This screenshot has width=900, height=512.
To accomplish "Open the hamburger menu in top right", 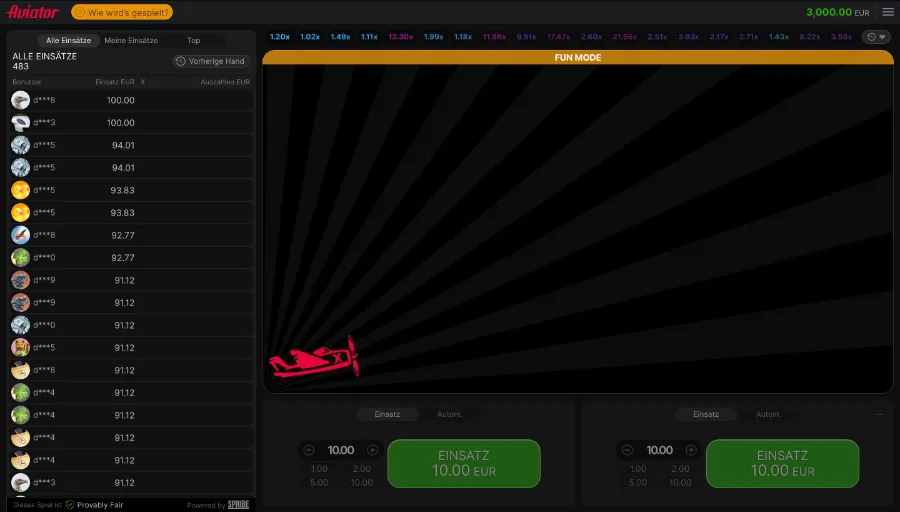I will (887, 12).
